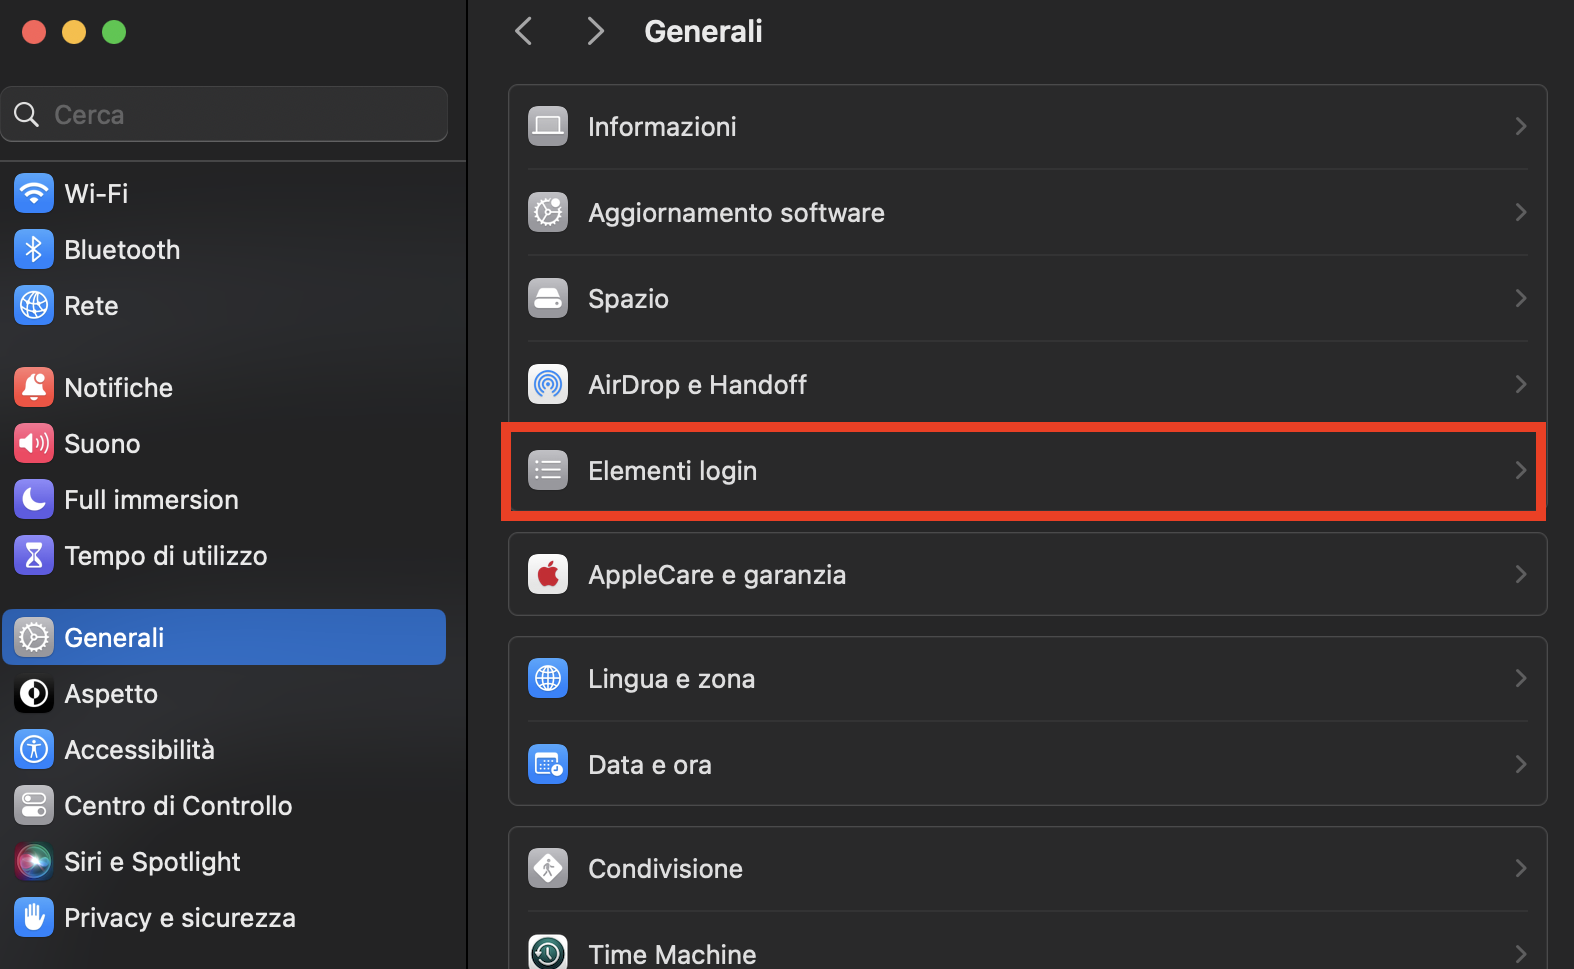Screen dimensions: 1574x969
Task: Click the Accessibilità icon in the sidebar
Action: [34, 749]
